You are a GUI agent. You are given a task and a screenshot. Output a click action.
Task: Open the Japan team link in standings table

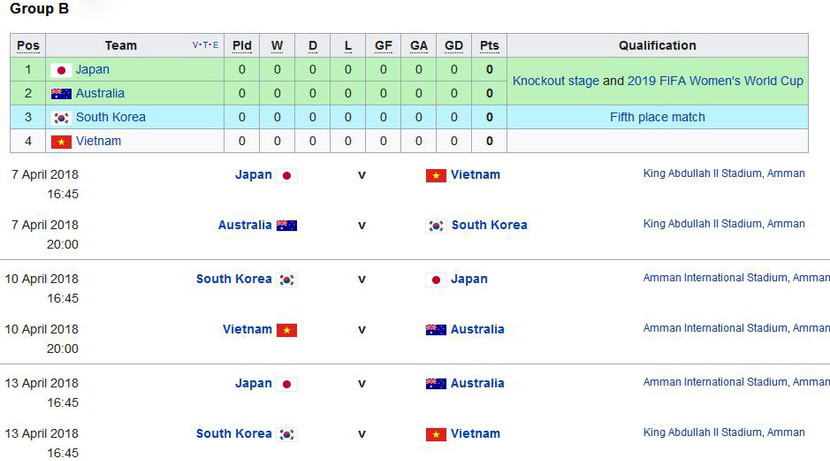(x=93, y=70)
